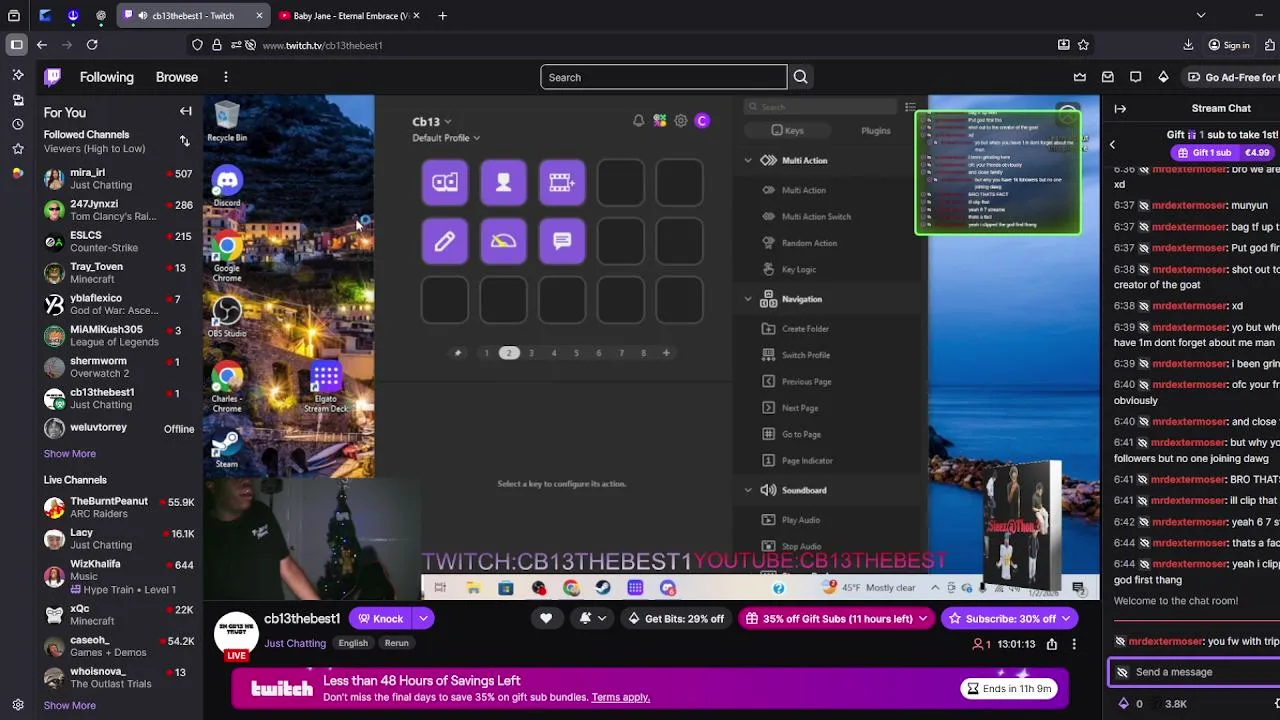Open the browser's shield protection icon
The width and height of the screenshot is (1280, 720).
tap(197, 45)
